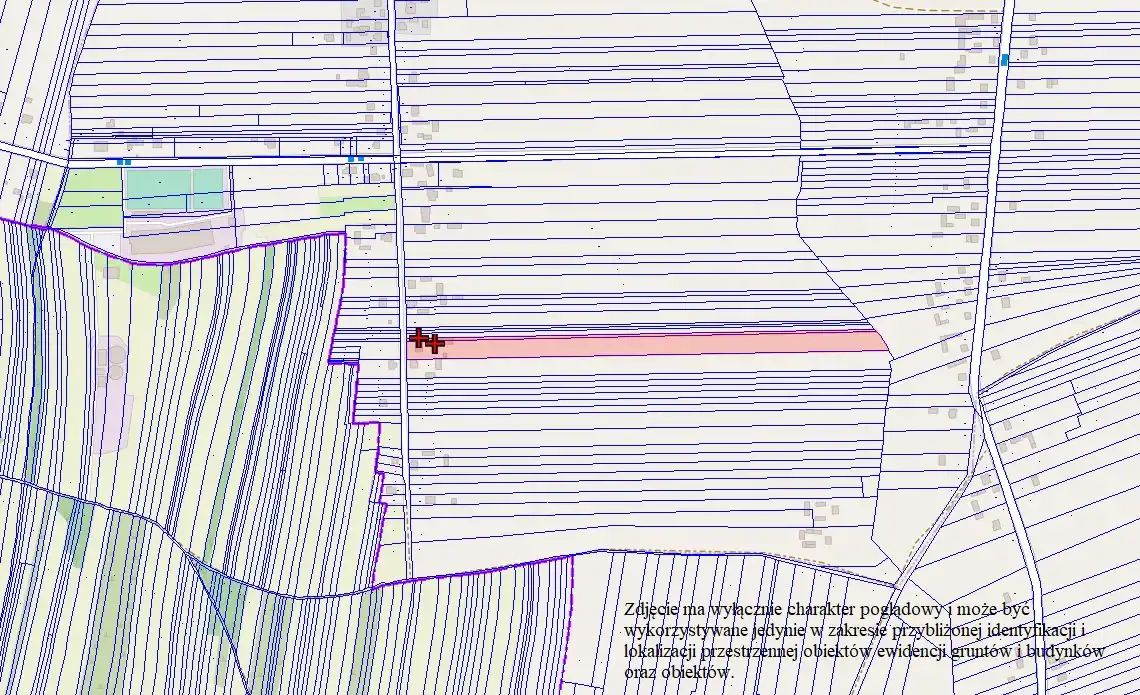Select the pink highlighted parcel

point(660,344)
